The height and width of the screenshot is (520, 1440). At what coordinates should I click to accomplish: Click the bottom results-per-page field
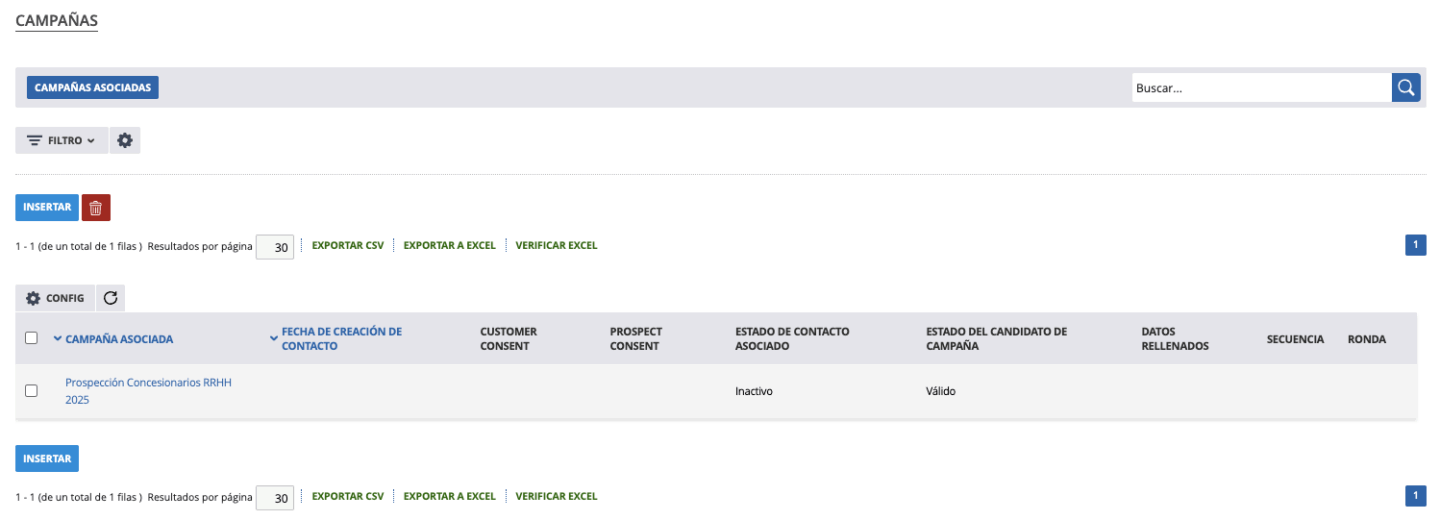point(275,497)
